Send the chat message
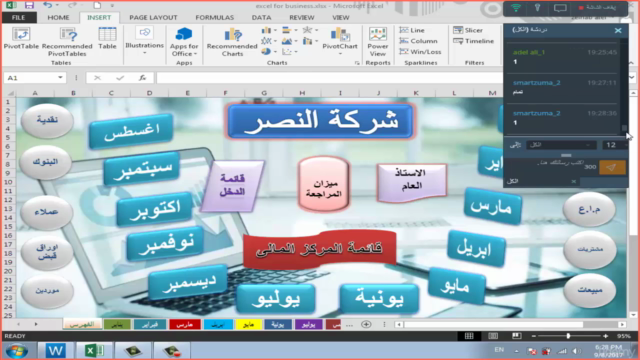Viewport: 640px width, 360px height. pos(612,167)
